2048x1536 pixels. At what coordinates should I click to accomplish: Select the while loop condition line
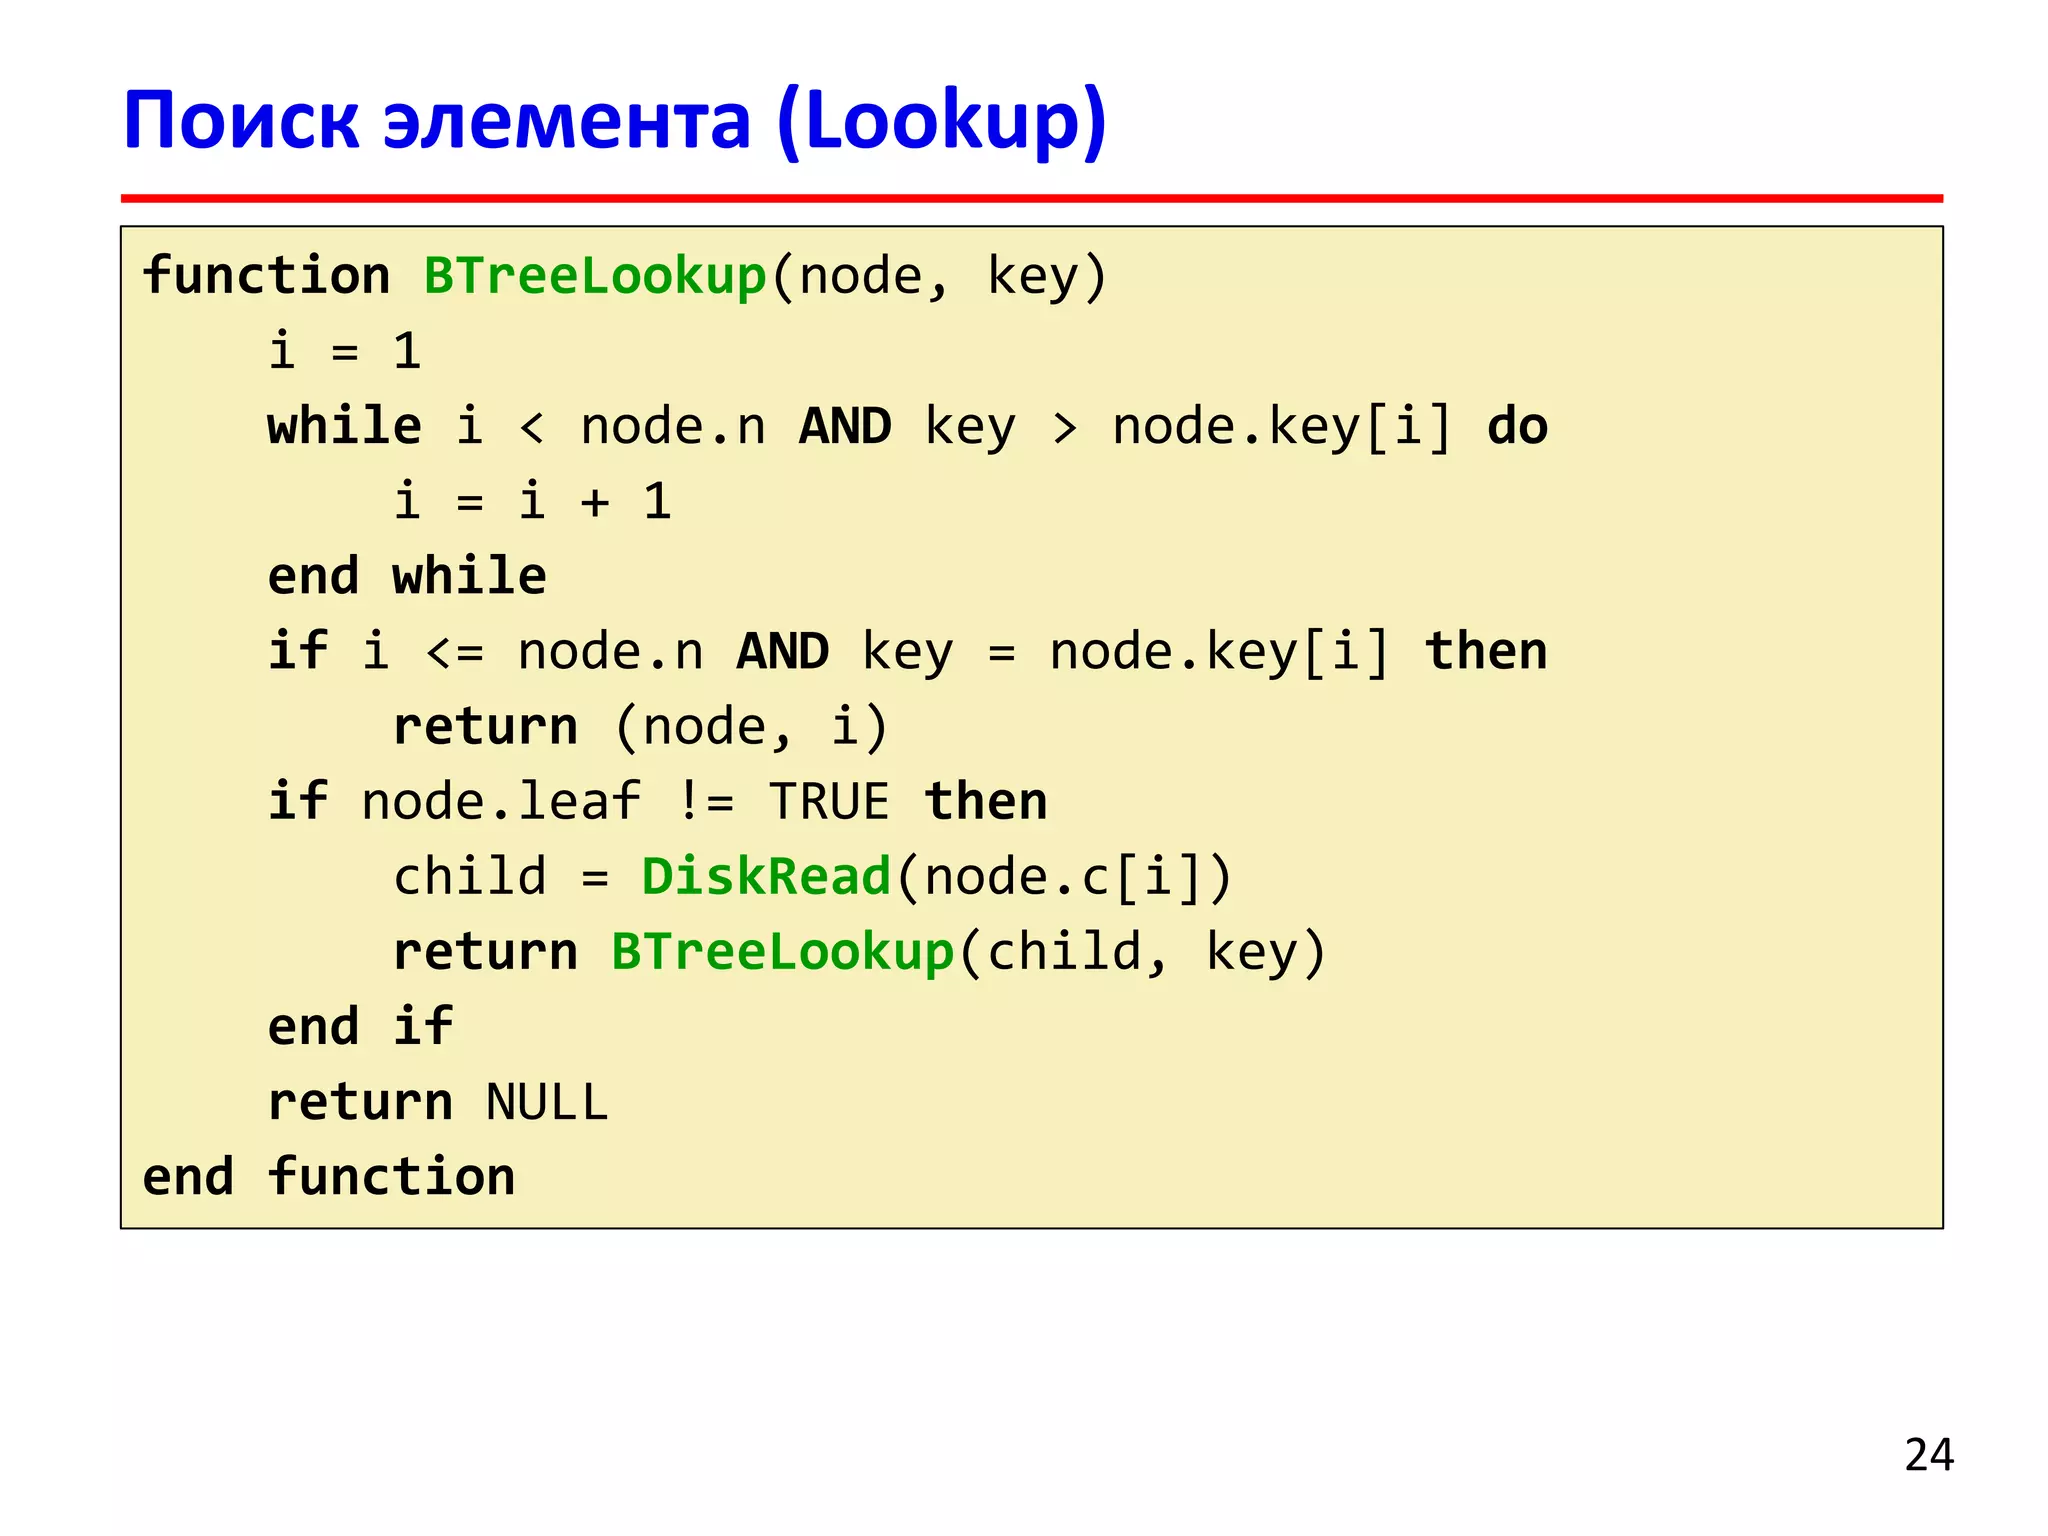(908, 427)
